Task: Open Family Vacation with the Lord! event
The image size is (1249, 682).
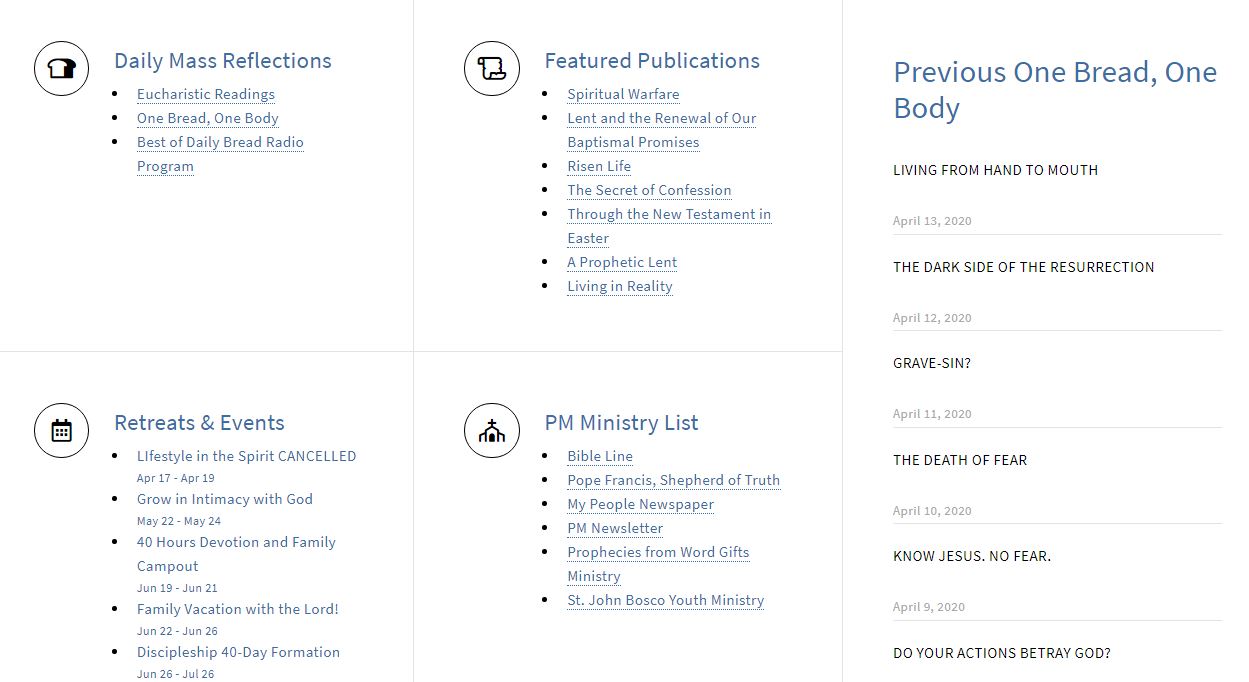Action: (x=238, y=609)
